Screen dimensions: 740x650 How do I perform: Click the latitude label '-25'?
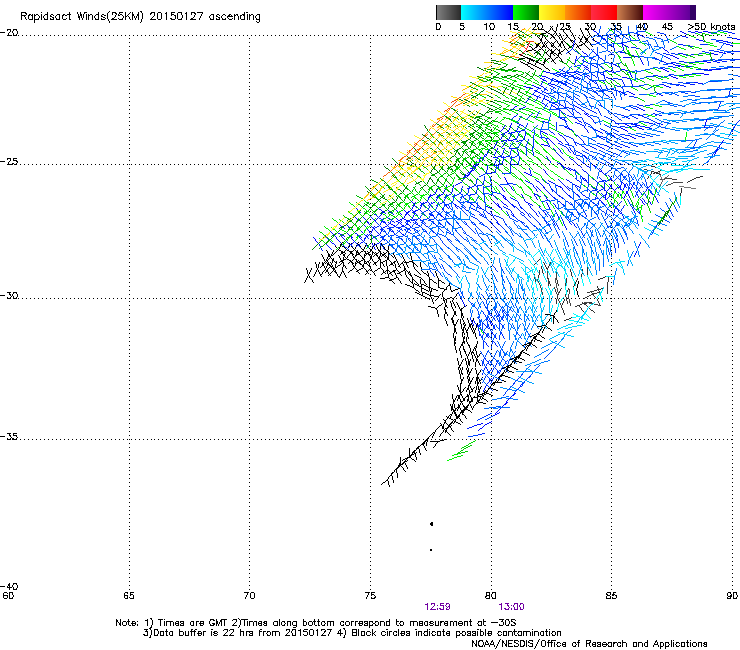pyautogui.click(x=9, y=161)
